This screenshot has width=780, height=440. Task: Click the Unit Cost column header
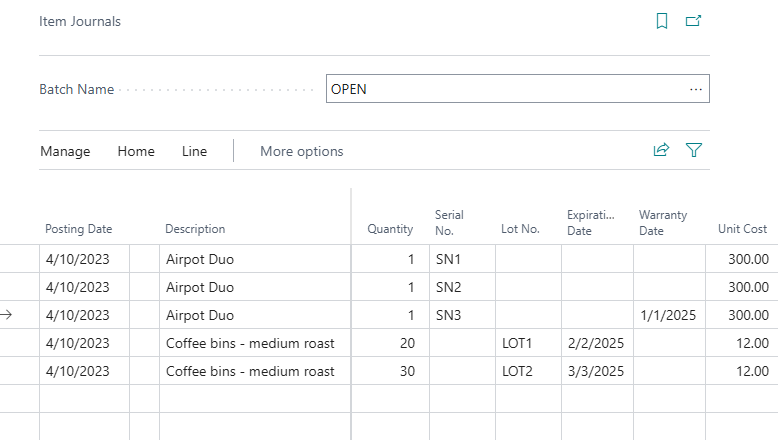coord(742,229)
